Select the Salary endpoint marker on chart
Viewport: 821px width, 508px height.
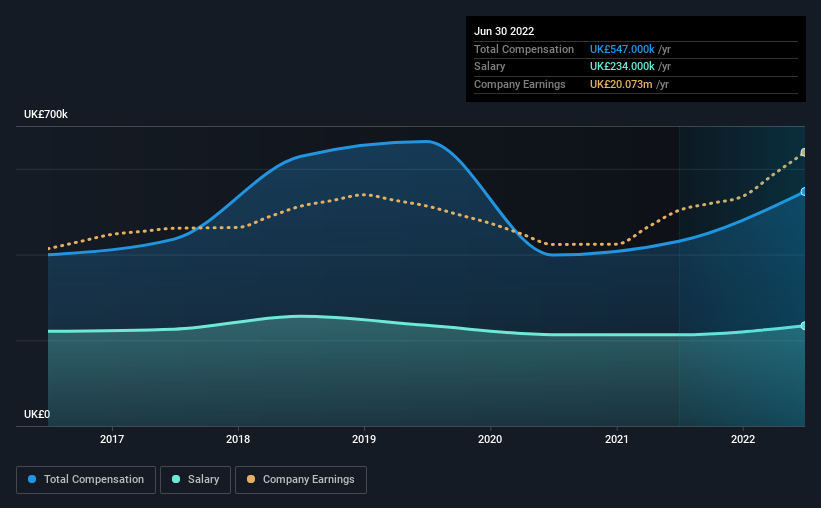[x=803, y=326]
